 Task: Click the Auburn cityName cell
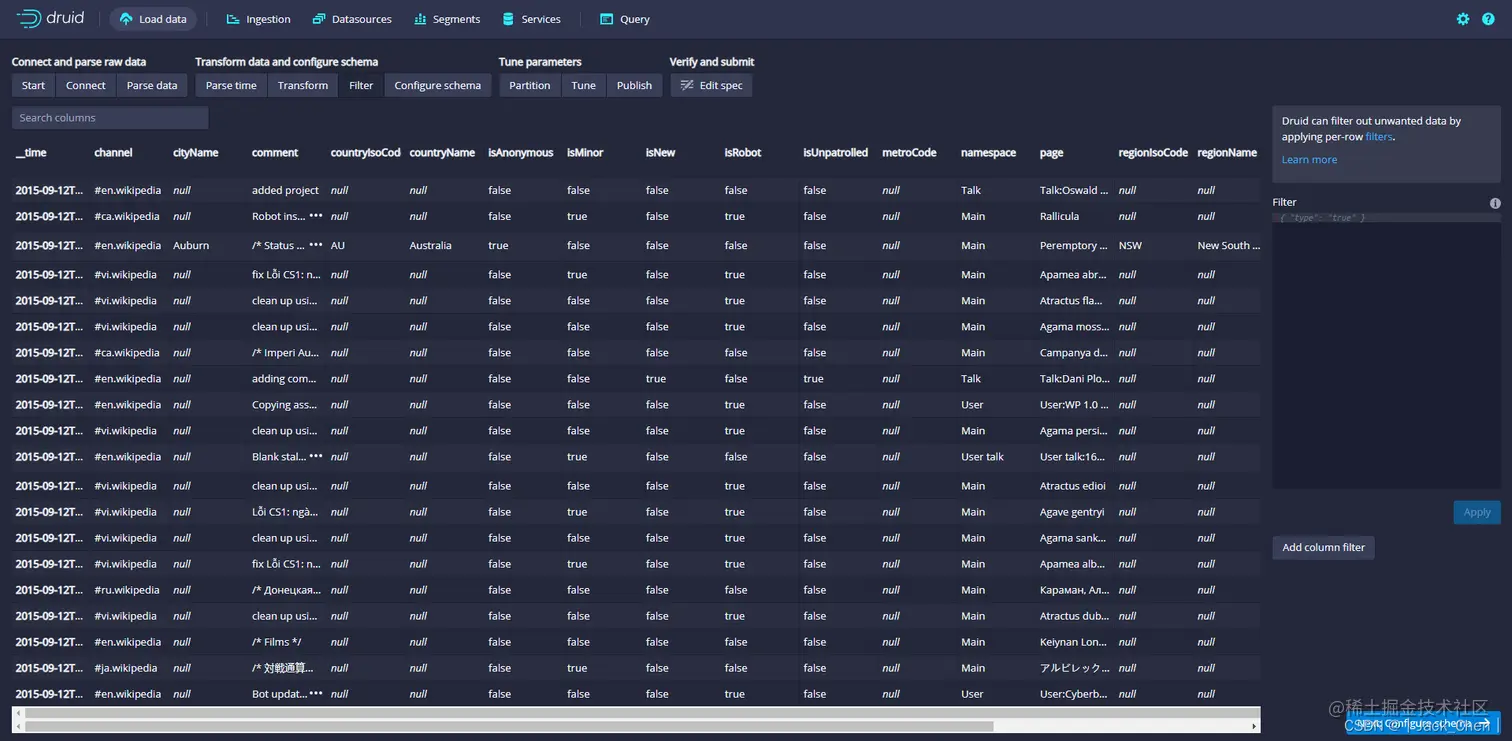(x=191, y=245)
